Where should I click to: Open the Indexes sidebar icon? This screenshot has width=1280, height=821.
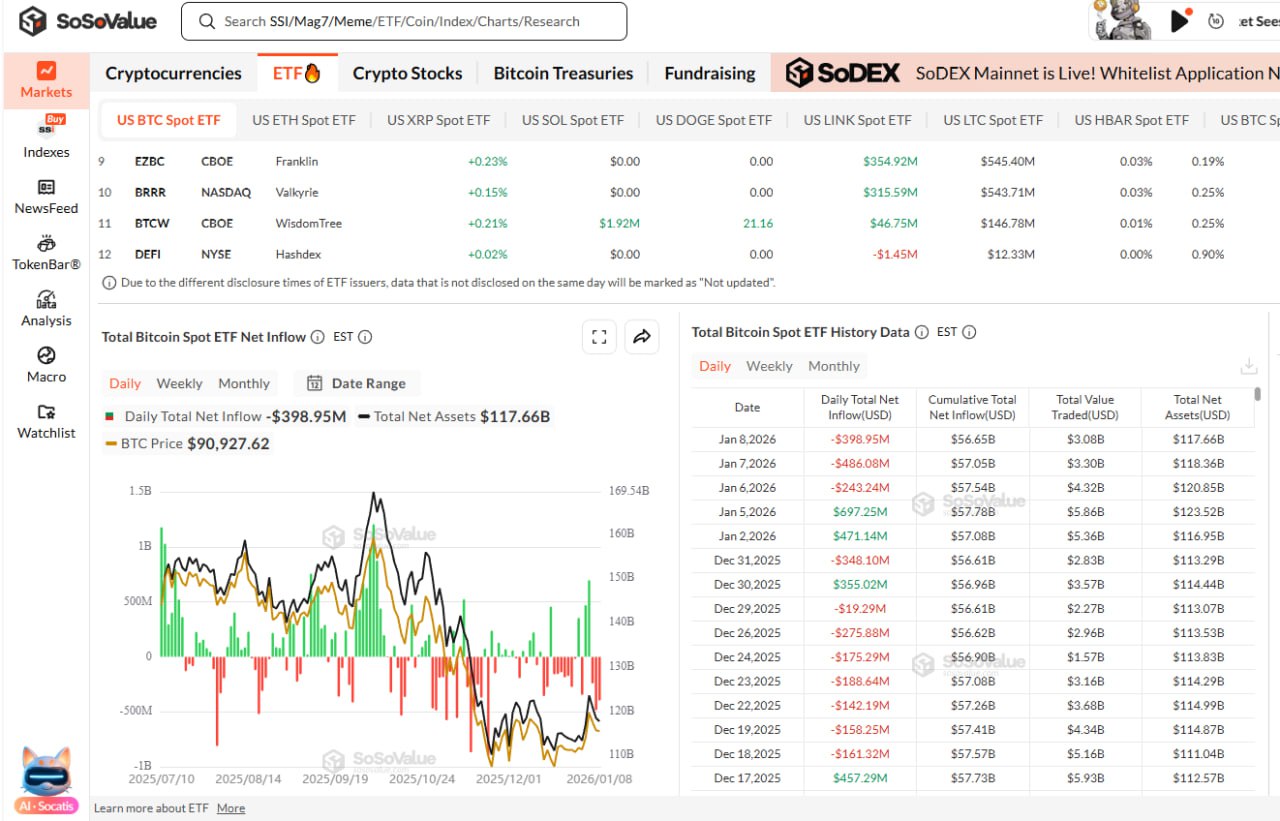(x=46, y=128)
